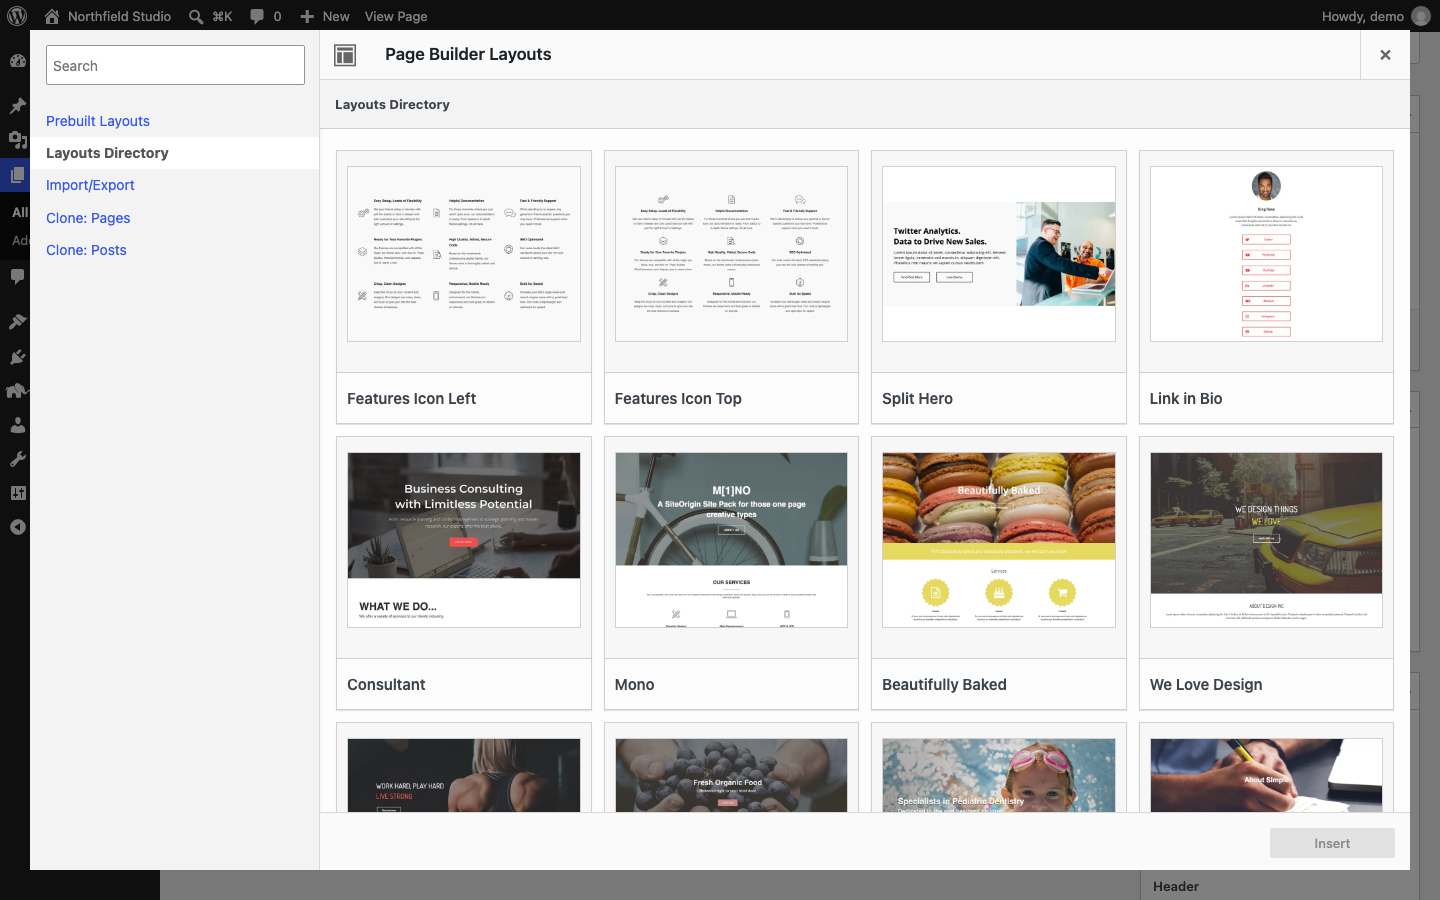The width and height of the screenshot is (1440, 900).
Task: Open the comments bubble in admin bar
Action: click(x=257, y=16)
